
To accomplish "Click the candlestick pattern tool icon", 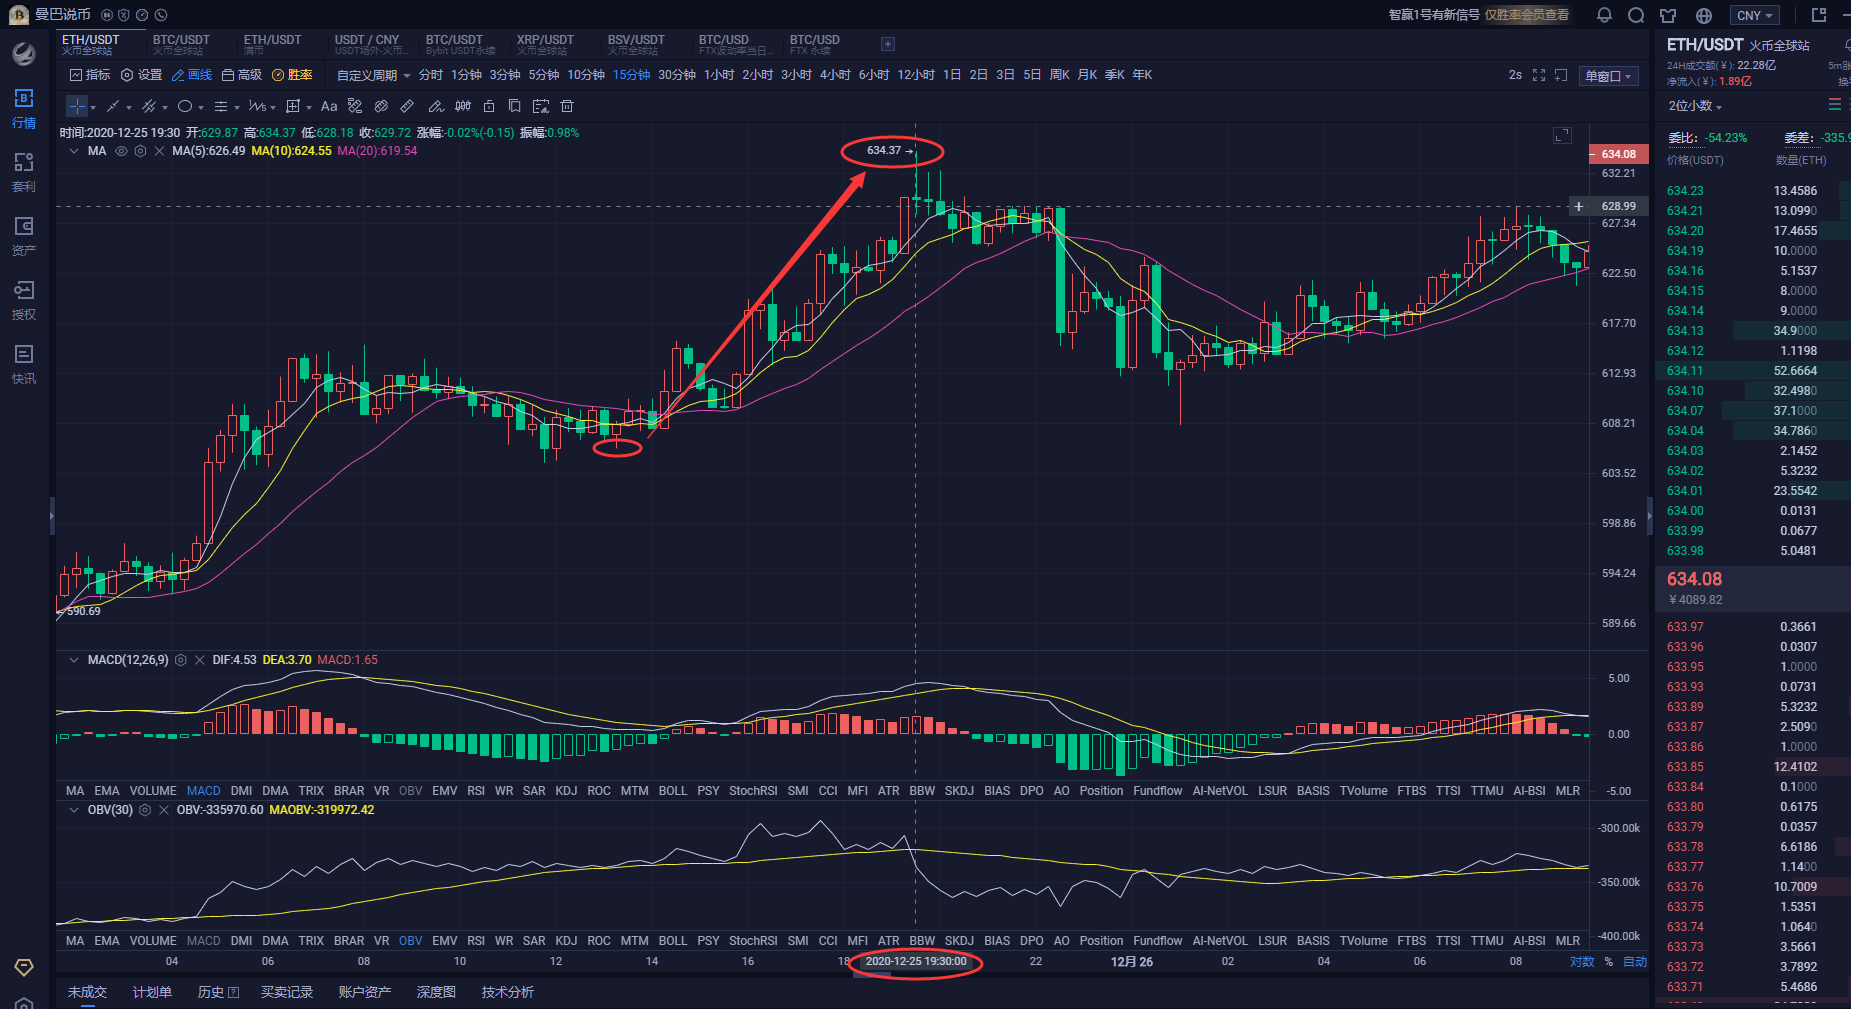I will (463, 106).
